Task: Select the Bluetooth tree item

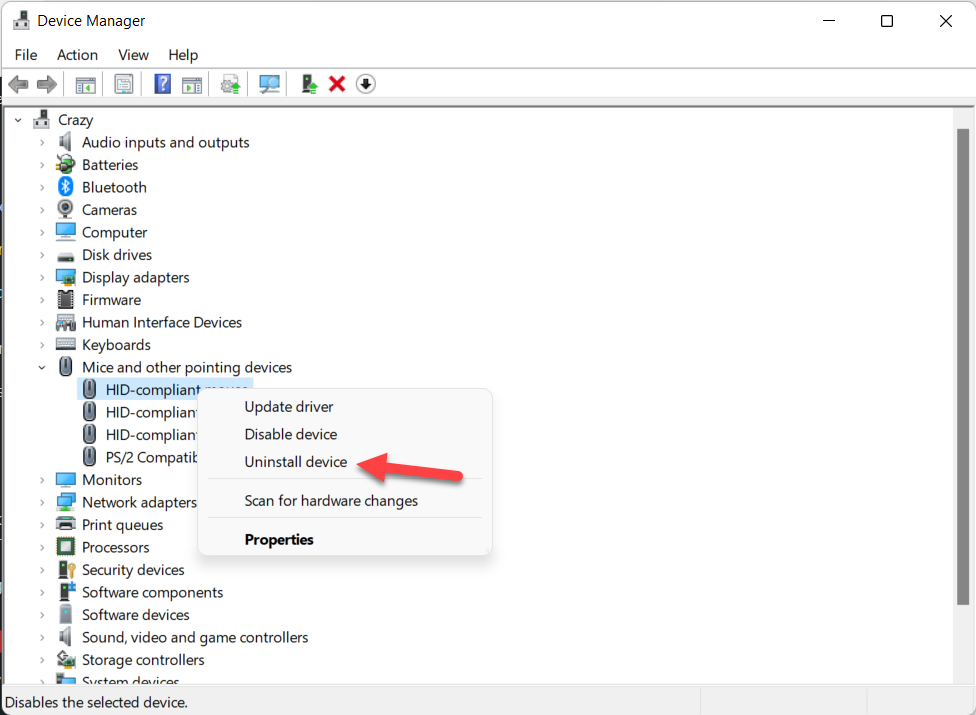Action: click(114, 188)
